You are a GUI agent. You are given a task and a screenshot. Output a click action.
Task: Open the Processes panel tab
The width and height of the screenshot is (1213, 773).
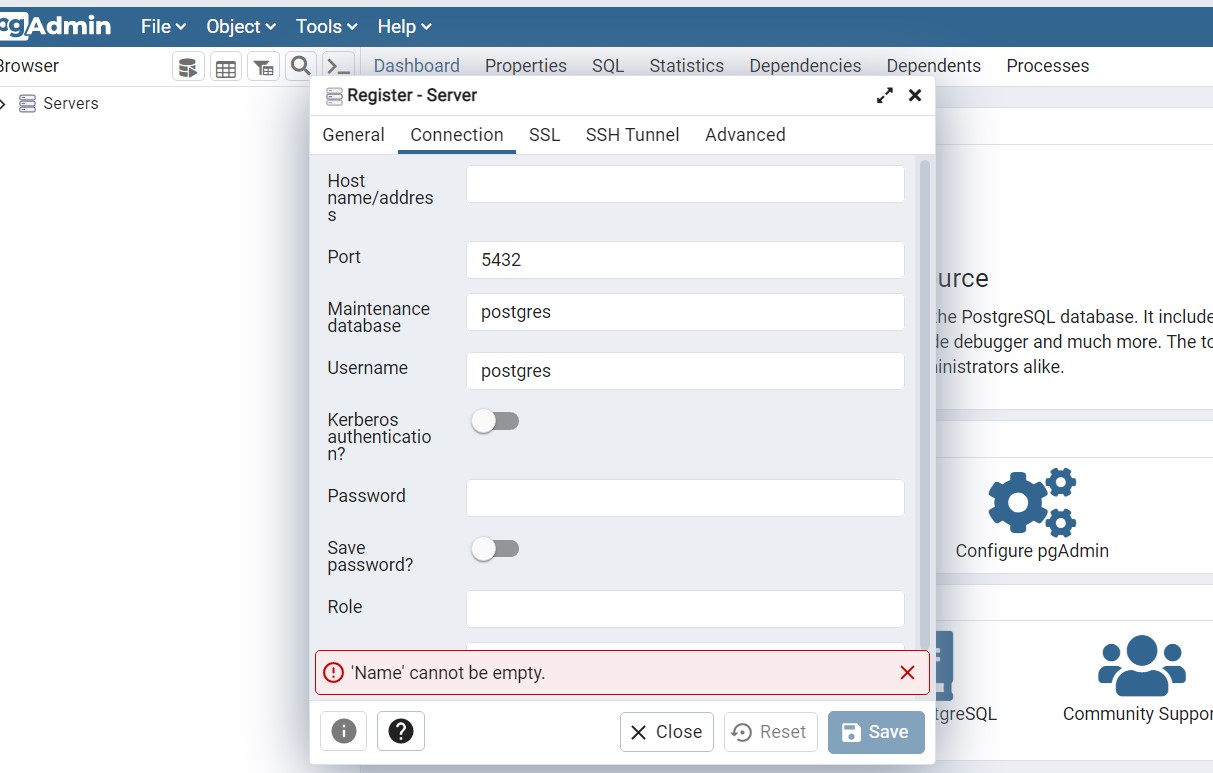coord(1048,66)
